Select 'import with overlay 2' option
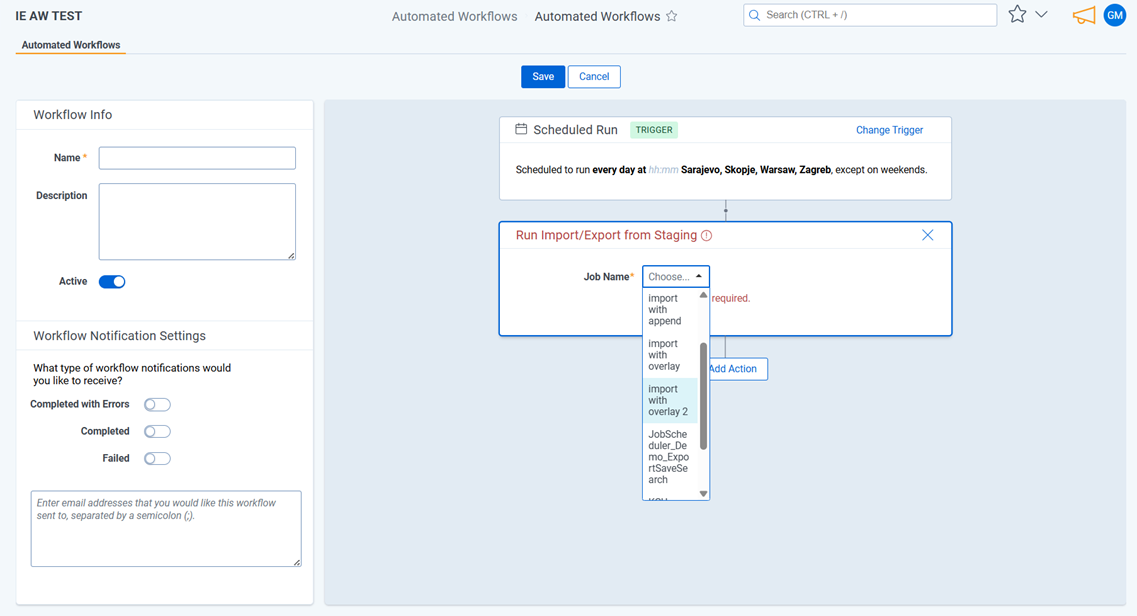 668,400
